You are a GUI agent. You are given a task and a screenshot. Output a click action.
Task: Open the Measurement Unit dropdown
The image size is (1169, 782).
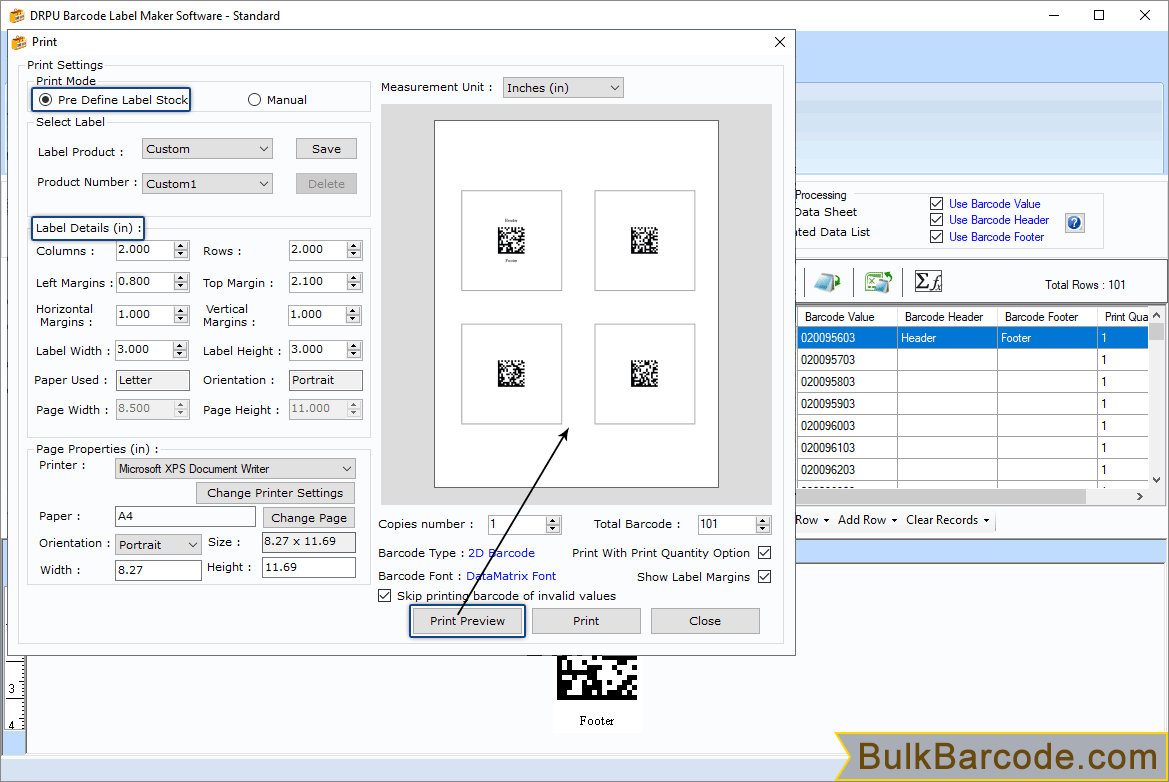point(563,88)
